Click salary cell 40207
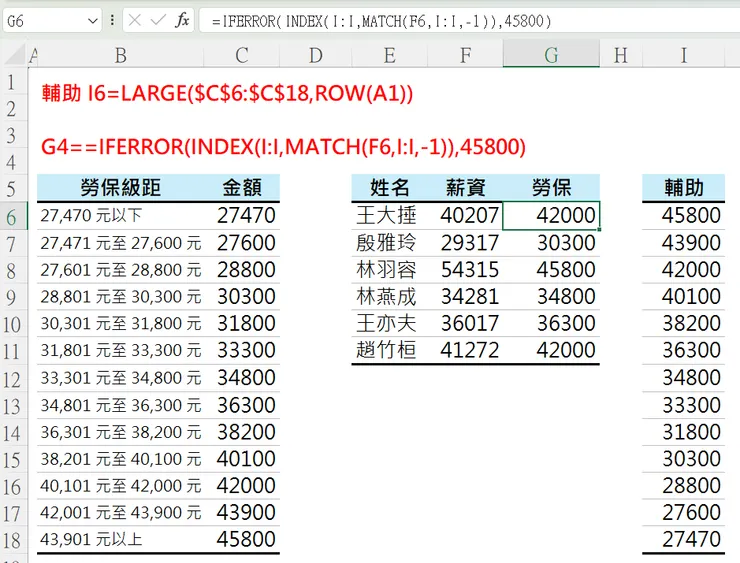 coord(465,216)
